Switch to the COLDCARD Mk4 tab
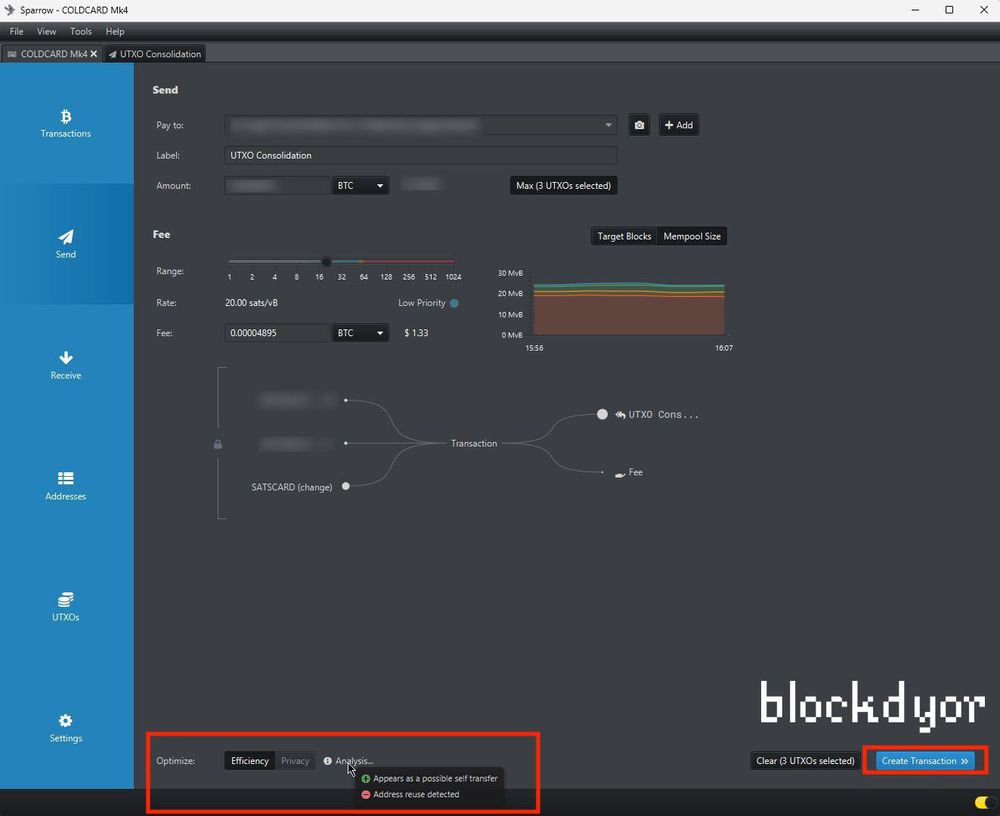This screenshot has height=816, width=1000. [50, 53]
